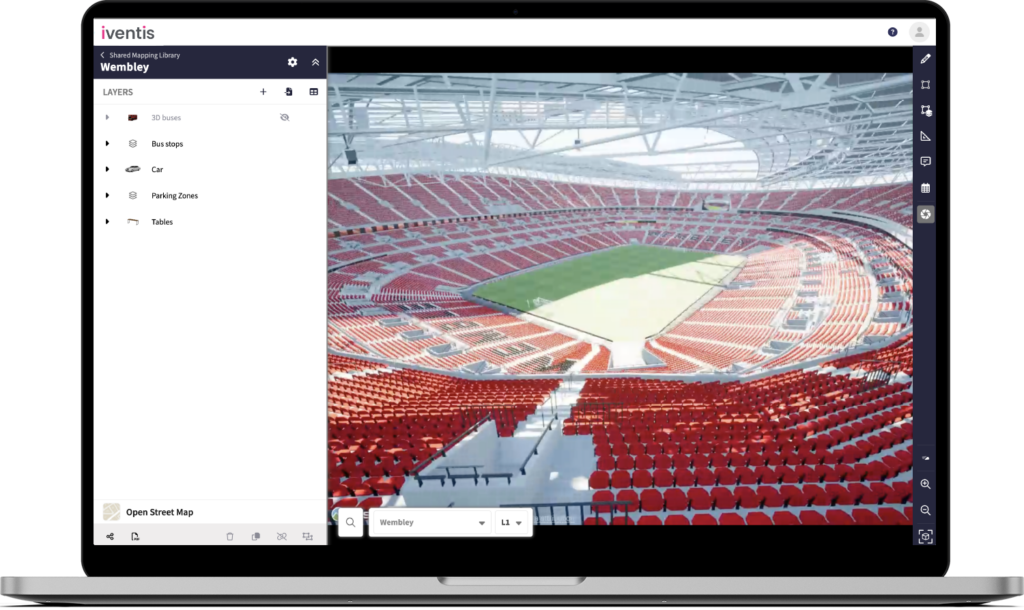Open the L1 level dropdown
Viewport: 1024px width, 610px height.
click(x=512, y=522)
